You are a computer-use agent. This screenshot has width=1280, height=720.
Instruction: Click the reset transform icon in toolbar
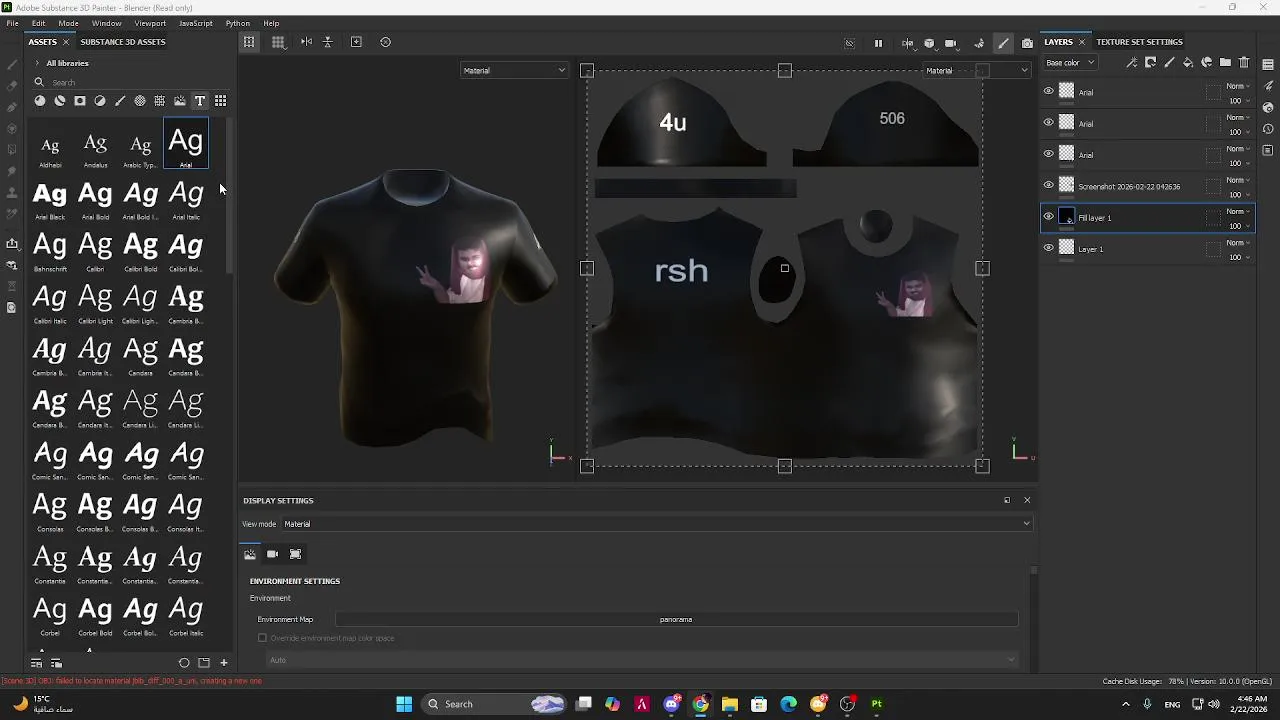click(386, 42)
